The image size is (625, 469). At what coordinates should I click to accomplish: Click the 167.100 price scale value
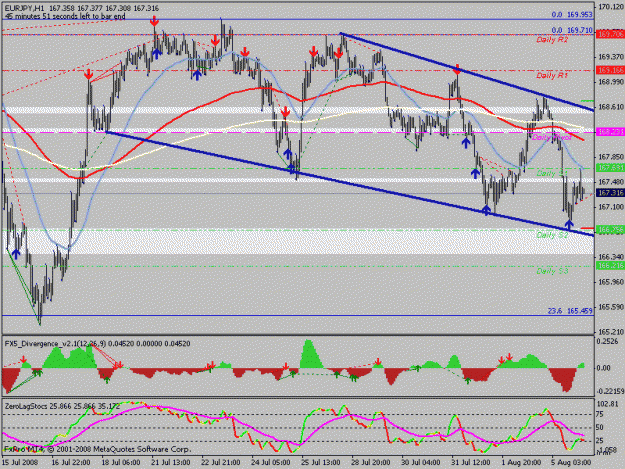coord(611,207)
